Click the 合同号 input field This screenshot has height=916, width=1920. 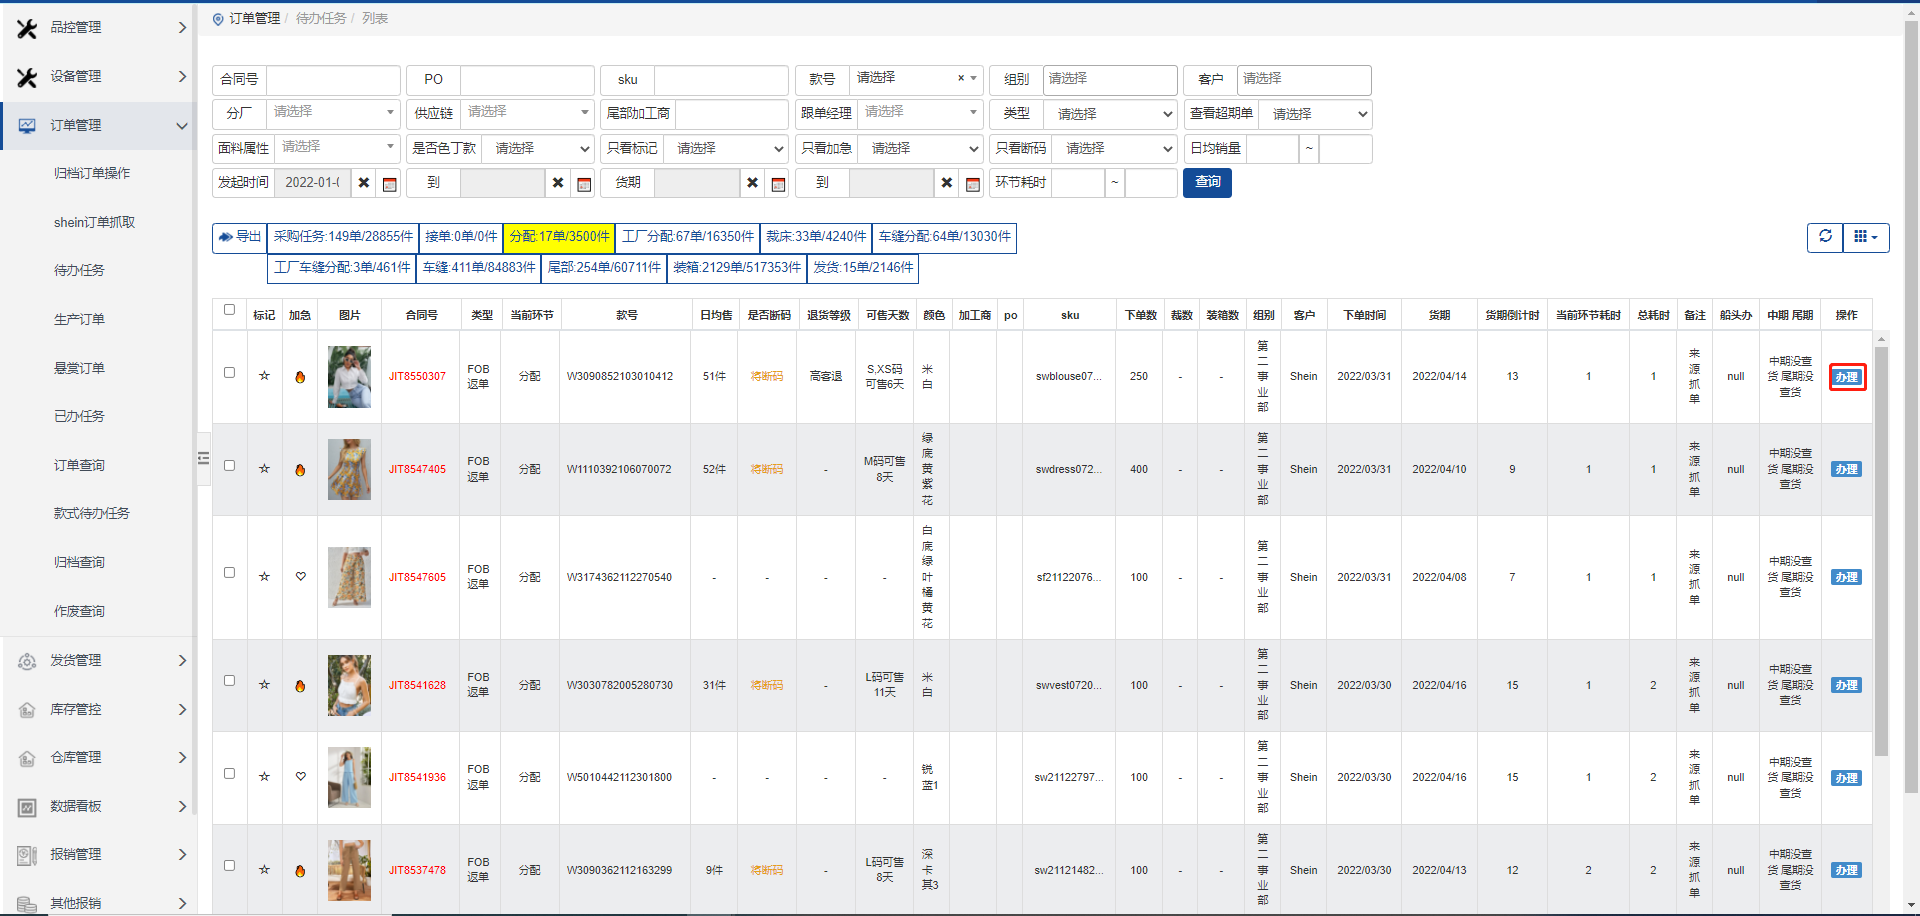click(333, 80)
